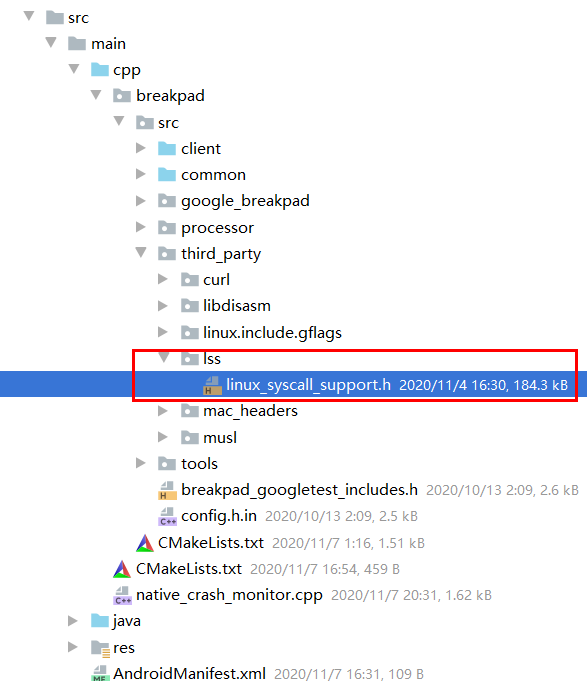This screenshot has height=681, width=587.
Task: Select the linux_syscall_support.h file name
Action: click(x=308, y=385)
